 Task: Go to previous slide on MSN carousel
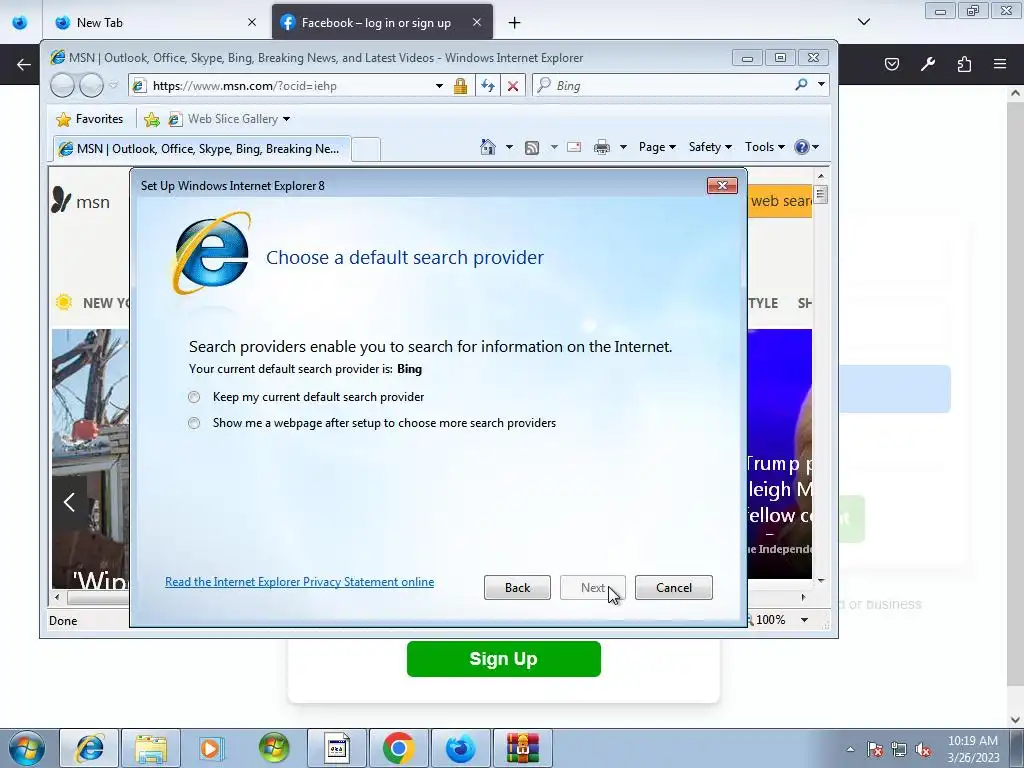(69, 502)
